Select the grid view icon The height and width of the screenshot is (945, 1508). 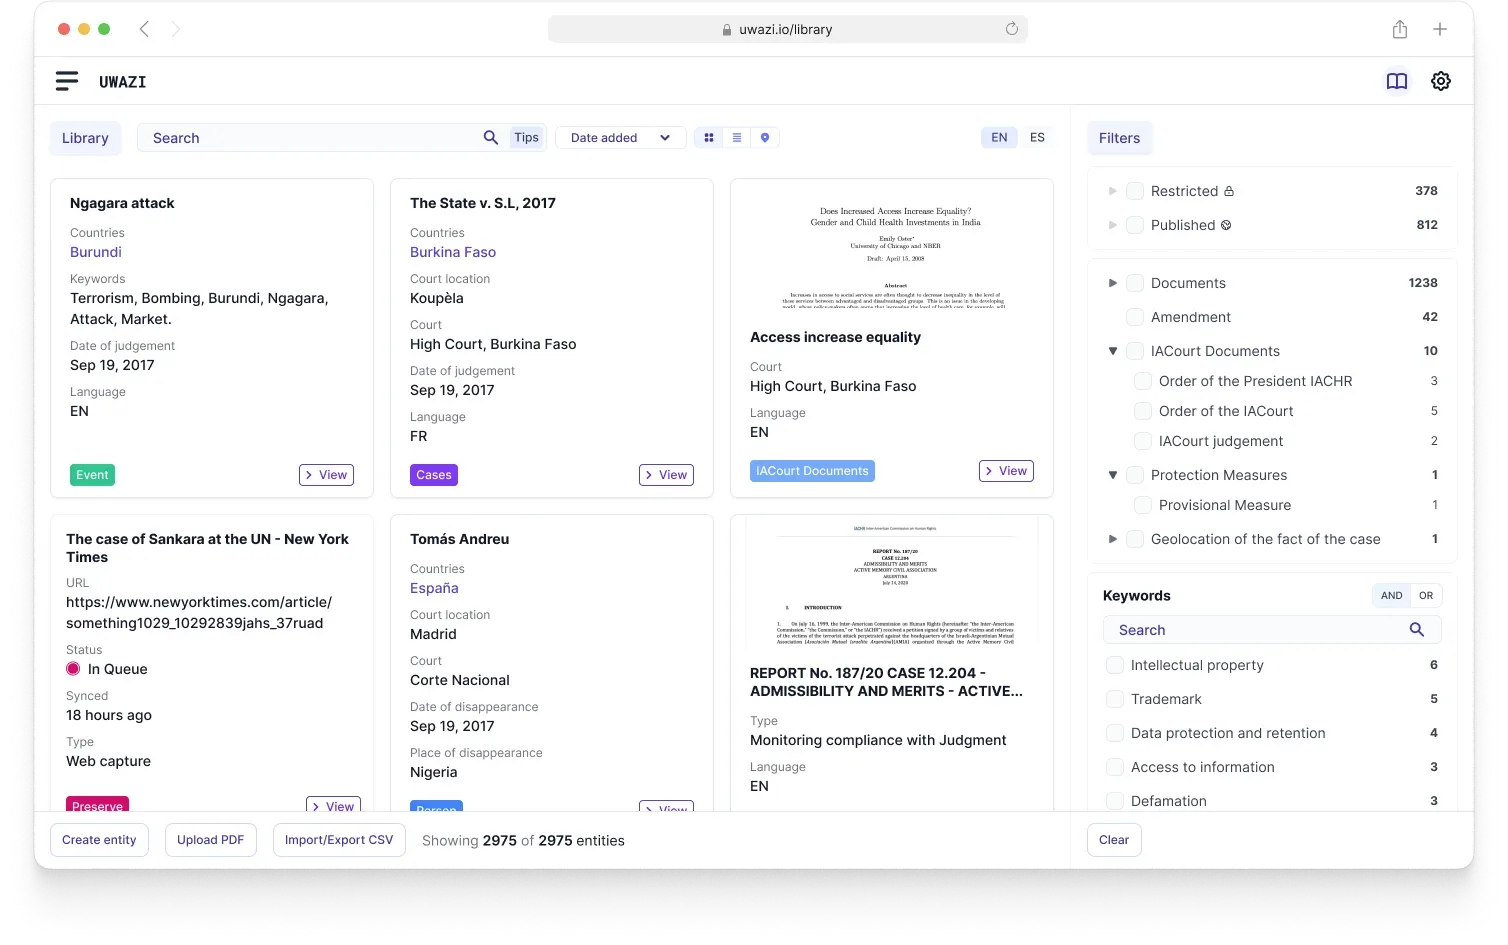pyautogui.click(x=708, y=137)
